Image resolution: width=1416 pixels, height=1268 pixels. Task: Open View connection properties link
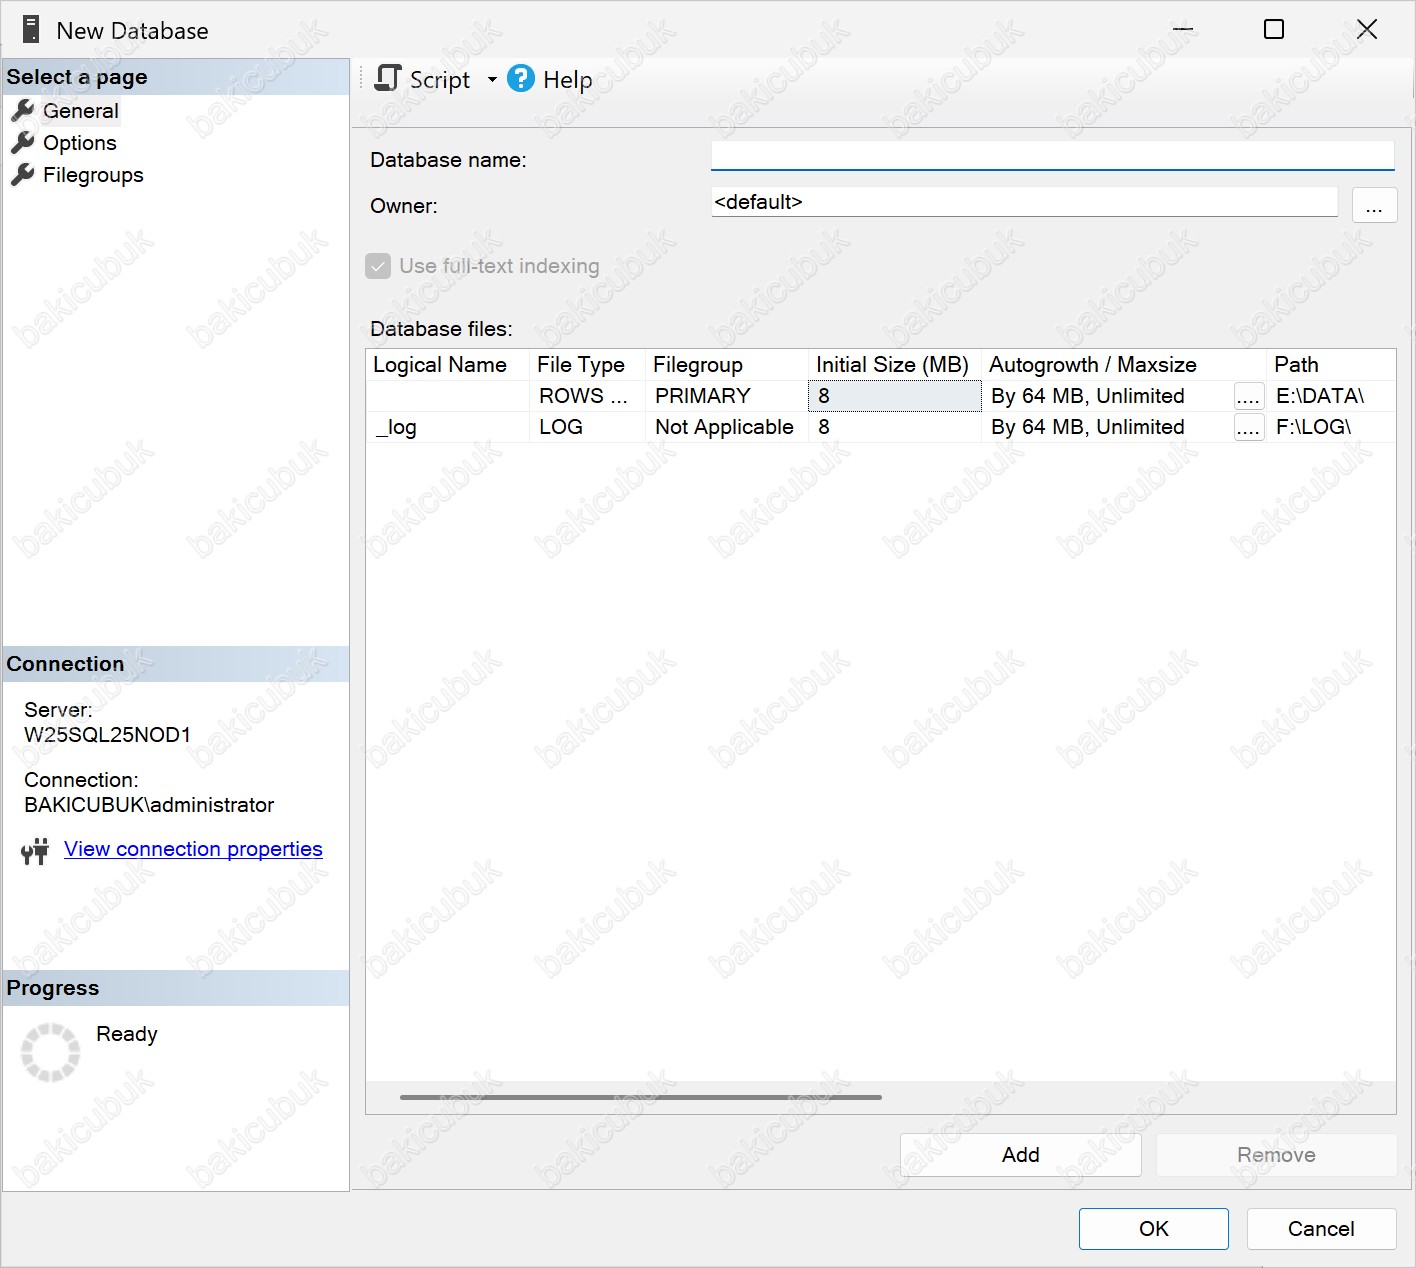click(x=193, y=849)
